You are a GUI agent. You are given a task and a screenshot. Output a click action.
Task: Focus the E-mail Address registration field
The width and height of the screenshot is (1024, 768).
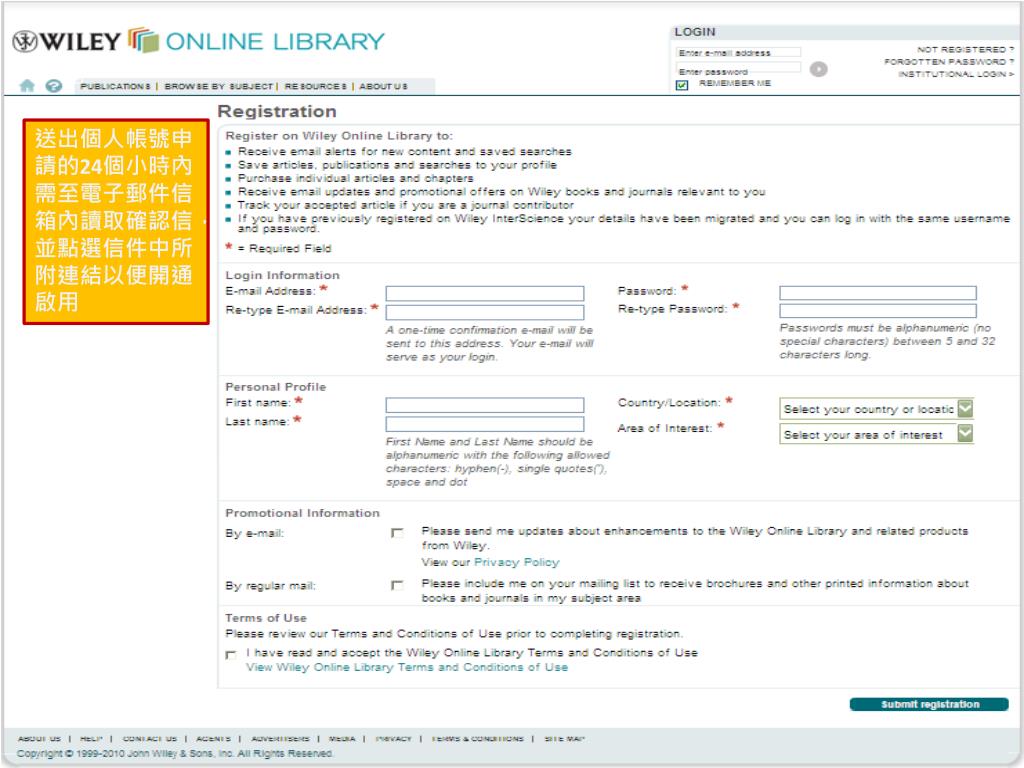point(485,293)
